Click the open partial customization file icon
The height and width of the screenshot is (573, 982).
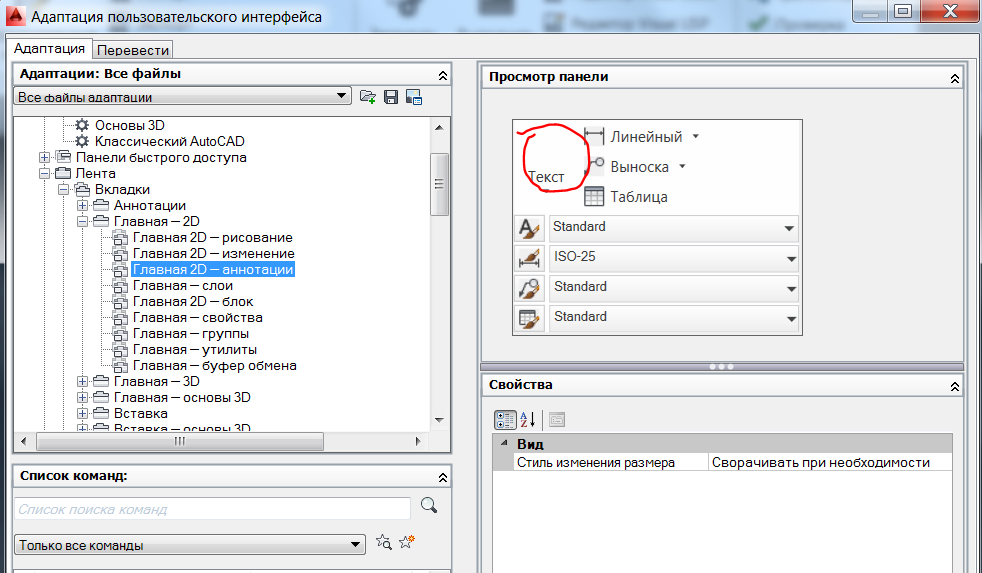click(x=368, y=97)
